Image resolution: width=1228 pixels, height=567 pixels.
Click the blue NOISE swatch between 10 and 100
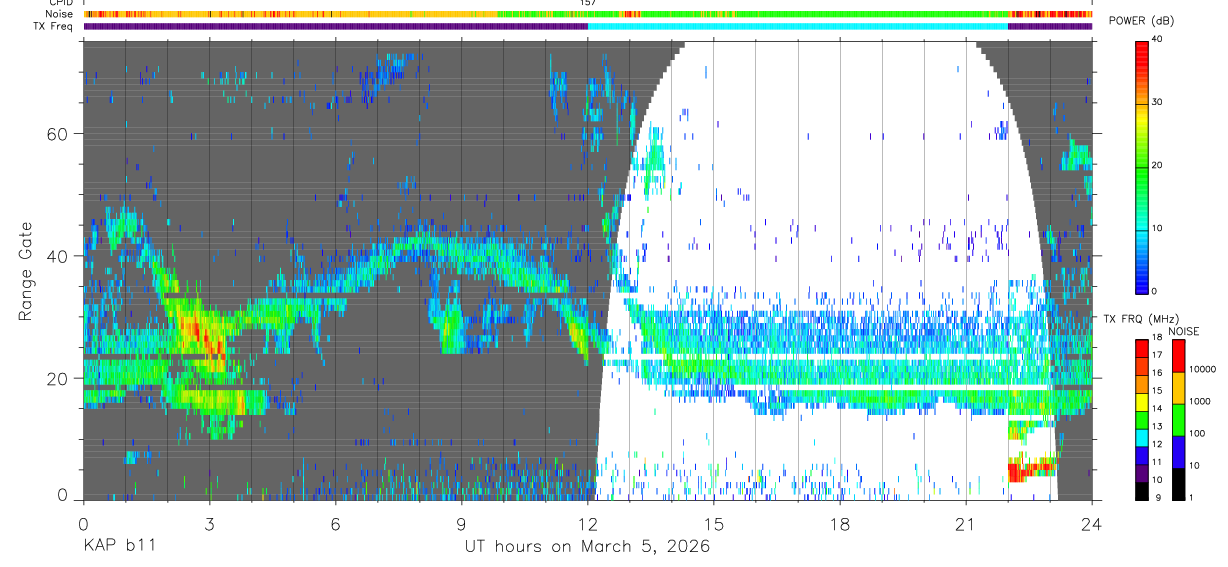click(x=1179, y=452)
